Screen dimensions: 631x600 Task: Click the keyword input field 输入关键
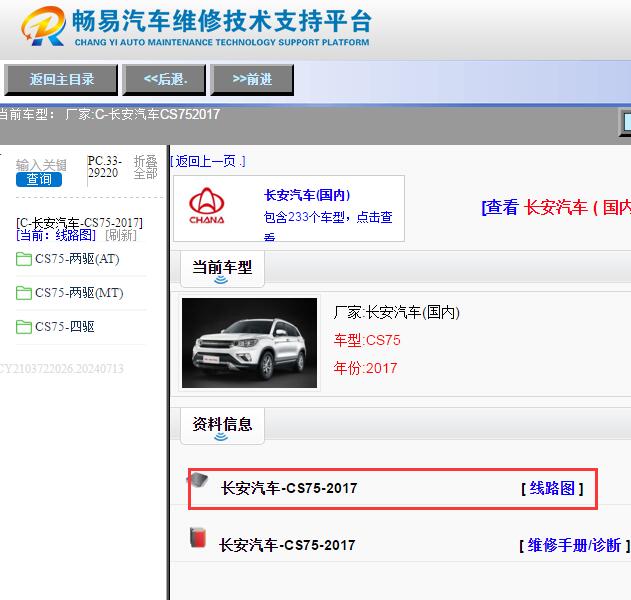[41, 165]
